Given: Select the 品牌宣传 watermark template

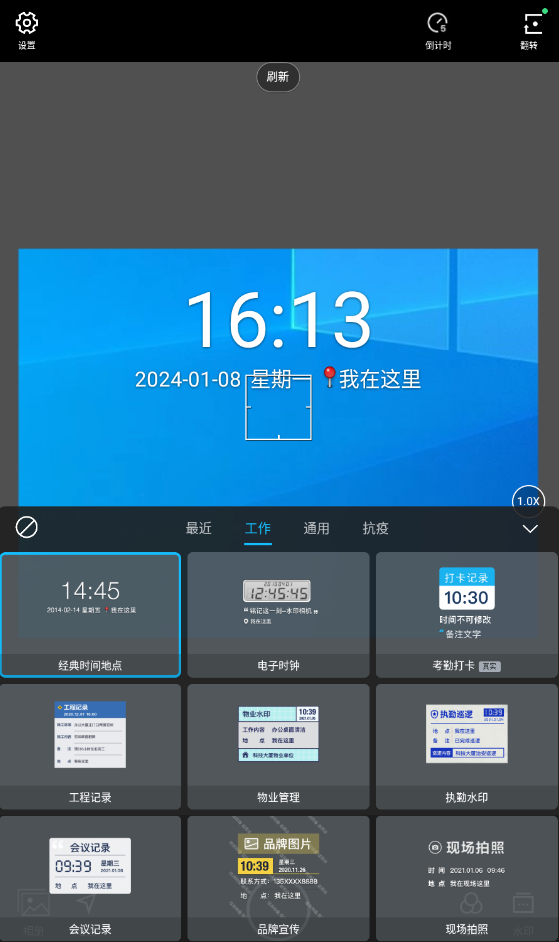Looking at the screenshot, I should [x=278, y=878].
